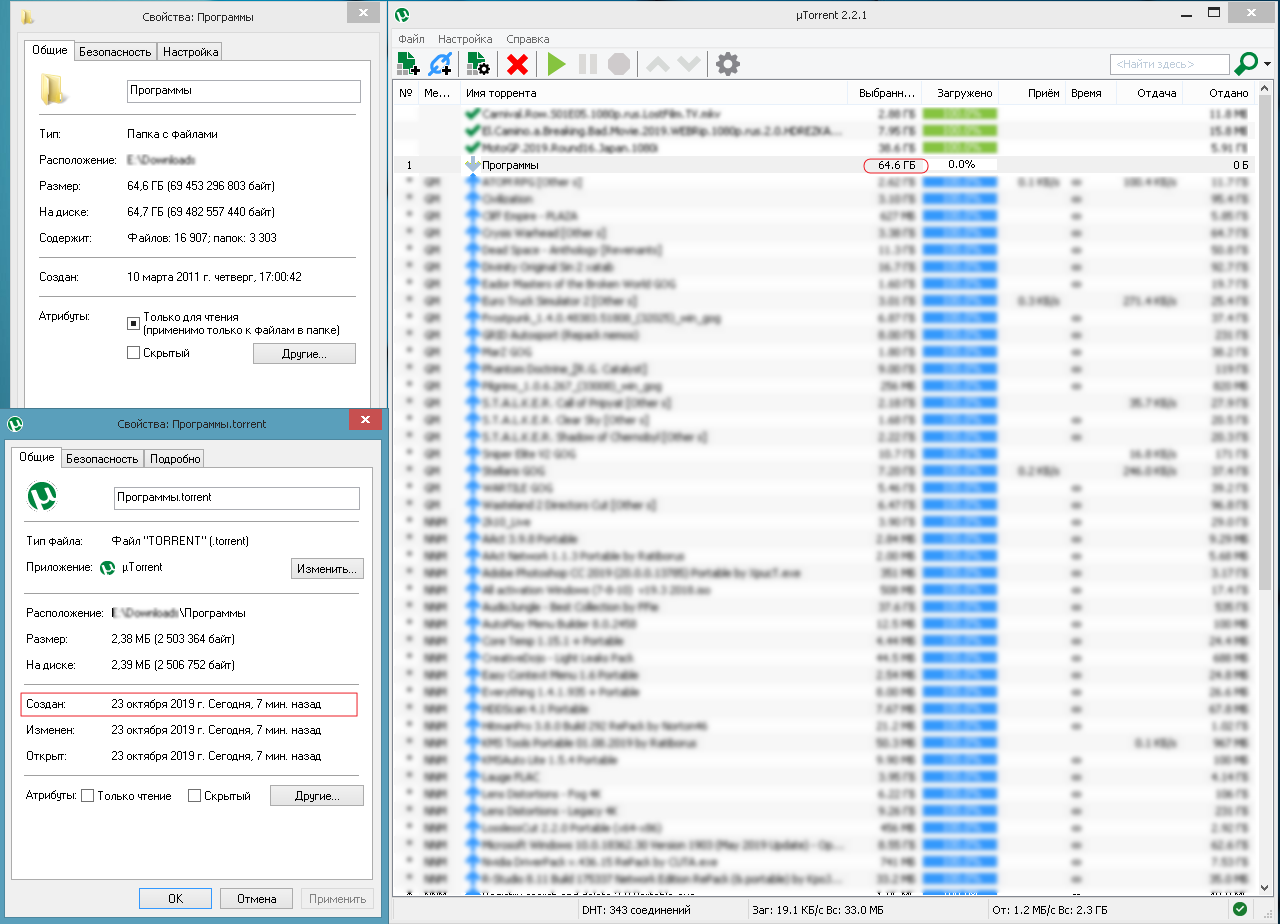Toggle Скрытый checkbox in torrent properties
Image resolution: width=1280 pixels, height=924 pixels.
click(194, 796)
